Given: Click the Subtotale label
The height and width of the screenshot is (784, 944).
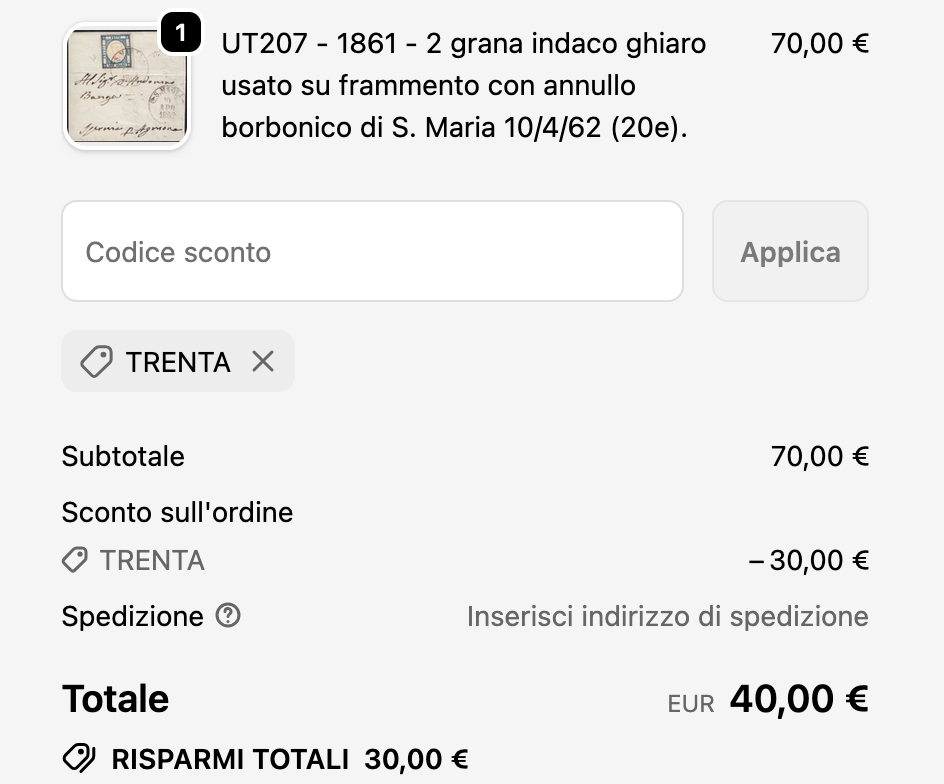Looking at the screenshot, I should (x=123, y=457).
